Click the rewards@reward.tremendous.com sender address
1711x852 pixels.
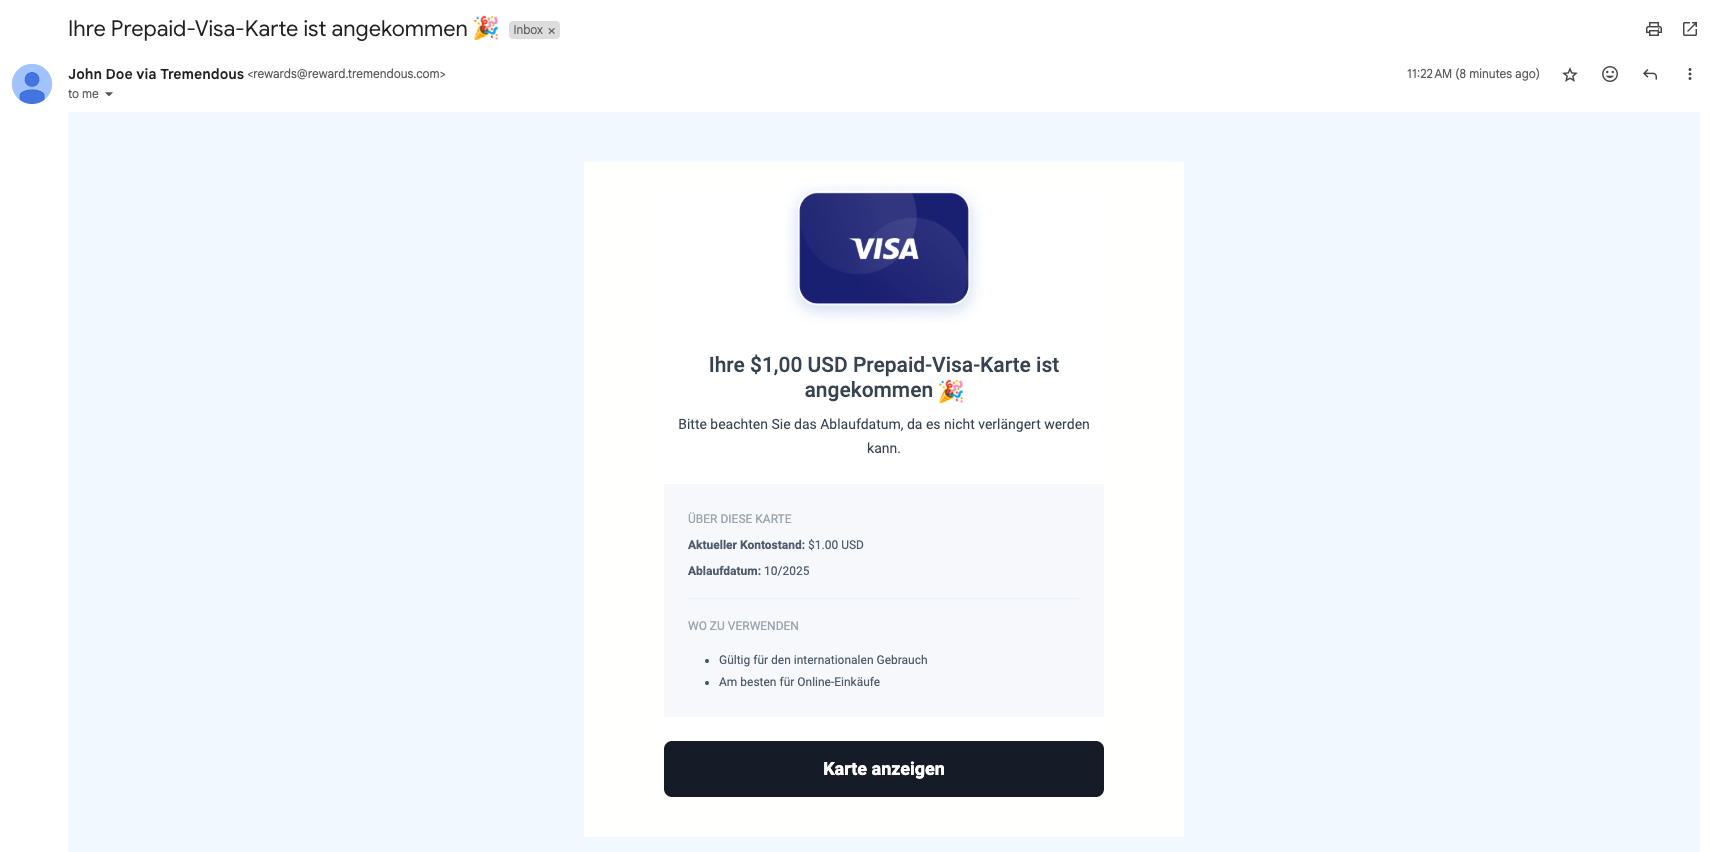point(347,74)
